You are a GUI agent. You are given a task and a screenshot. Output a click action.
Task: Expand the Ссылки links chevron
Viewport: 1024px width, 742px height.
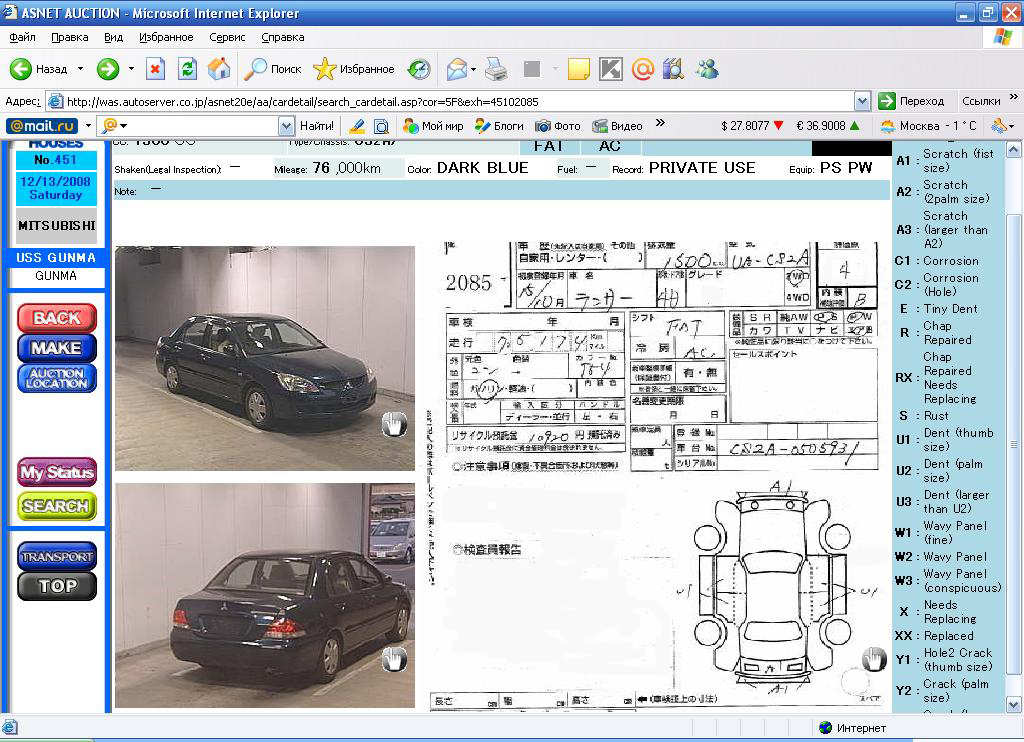(1014, 97)
